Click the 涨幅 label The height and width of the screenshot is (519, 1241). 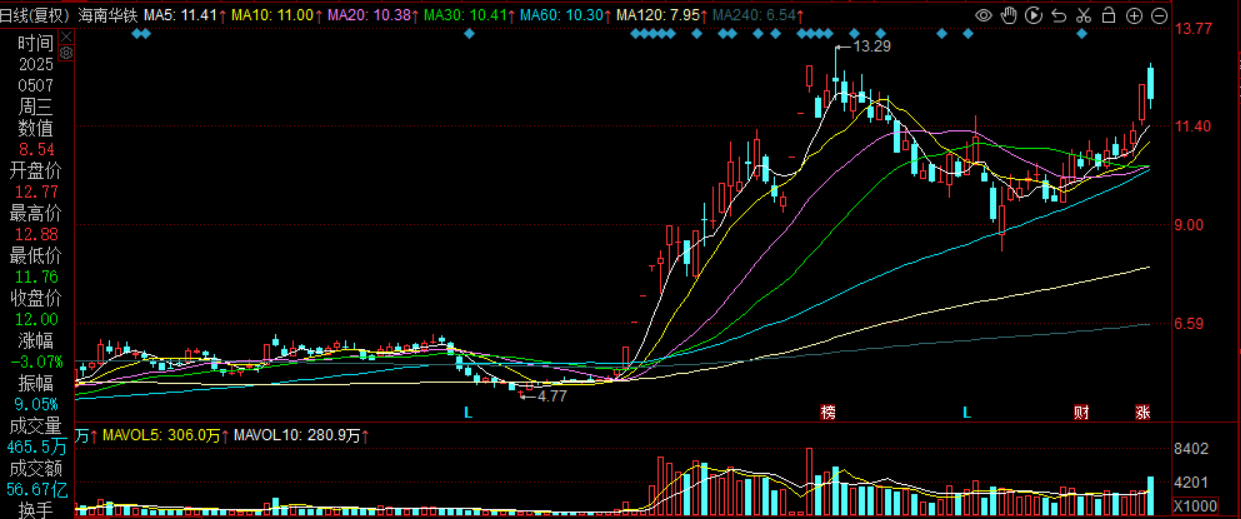pos(35,340)
